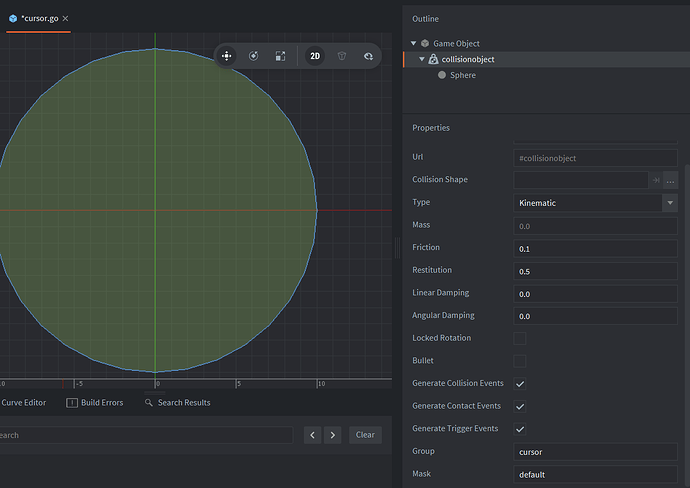This screenshot has width=690, height=488.
Task: Click the Linear Damping value field
Action: click(595, 294)
